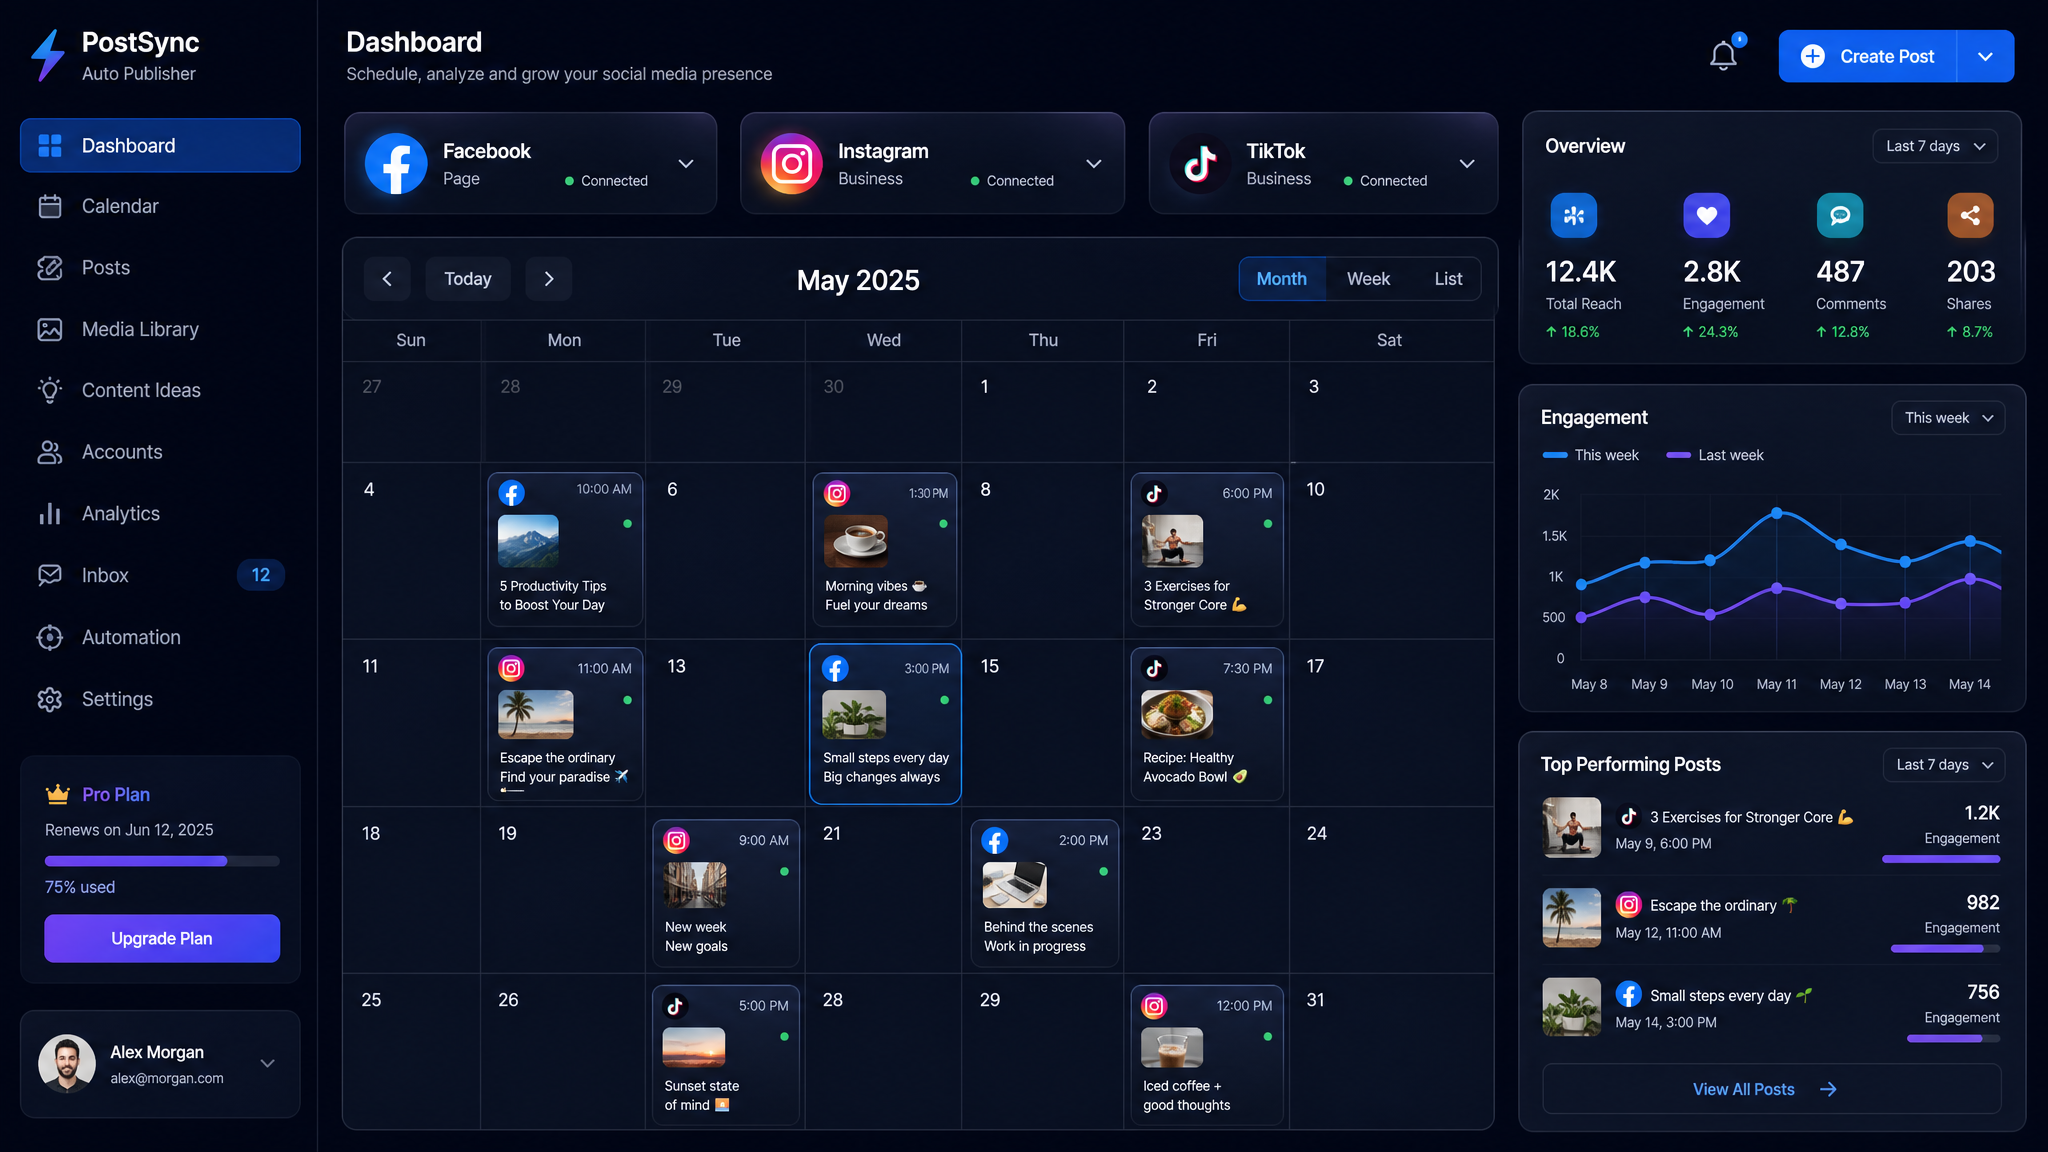Click May 11 peak point on chart

point(1777,513)
